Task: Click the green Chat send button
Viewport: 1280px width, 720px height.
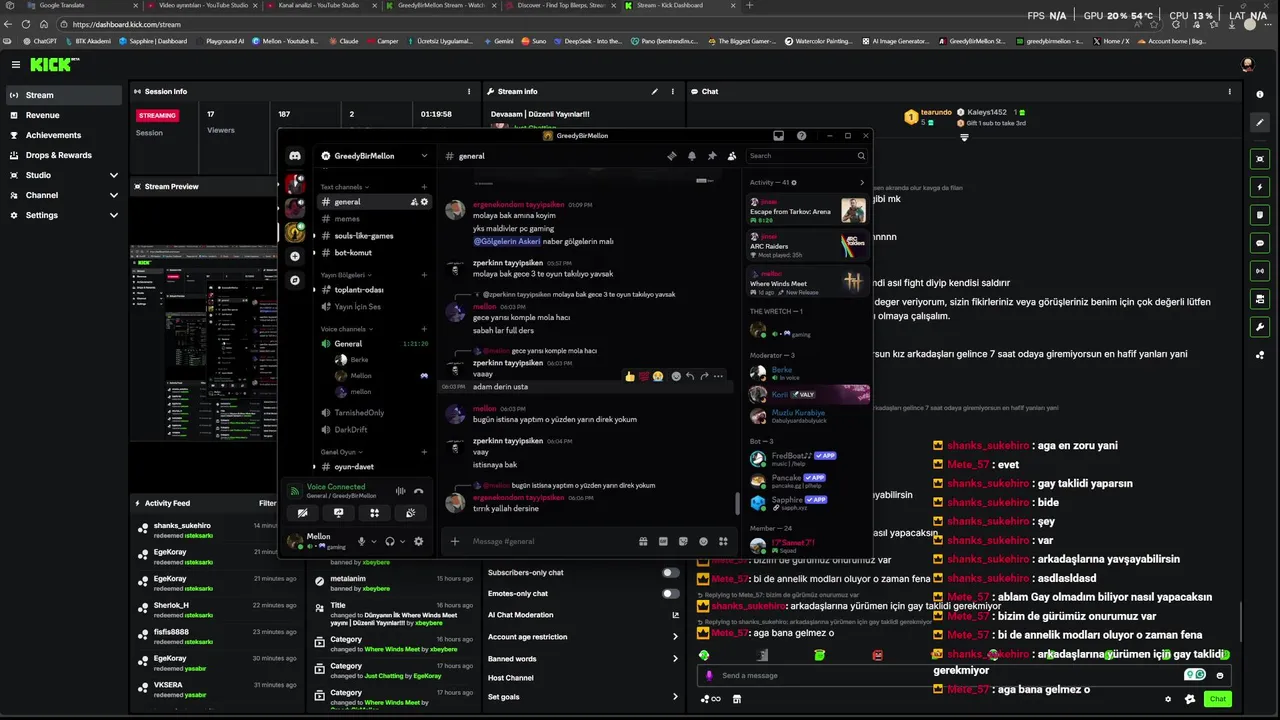Action: click(x=1218, y=699)
